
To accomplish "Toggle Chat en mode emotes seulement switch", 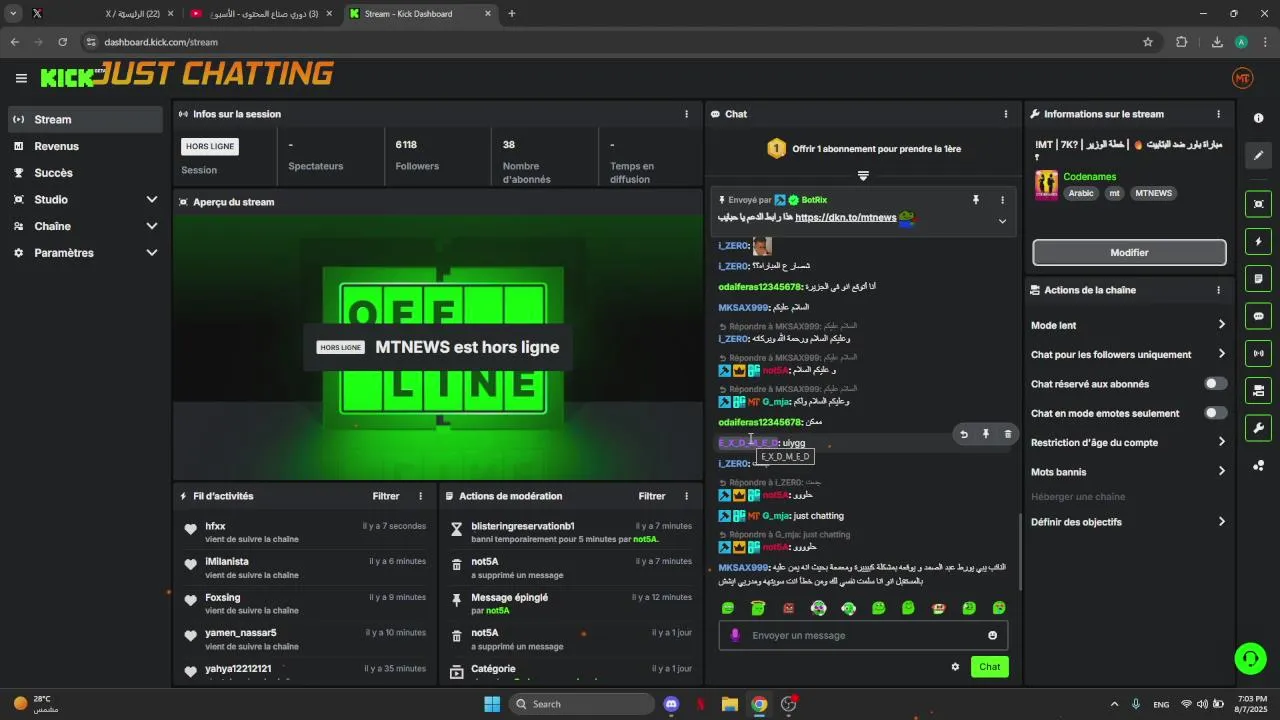I will (1215, 413).
